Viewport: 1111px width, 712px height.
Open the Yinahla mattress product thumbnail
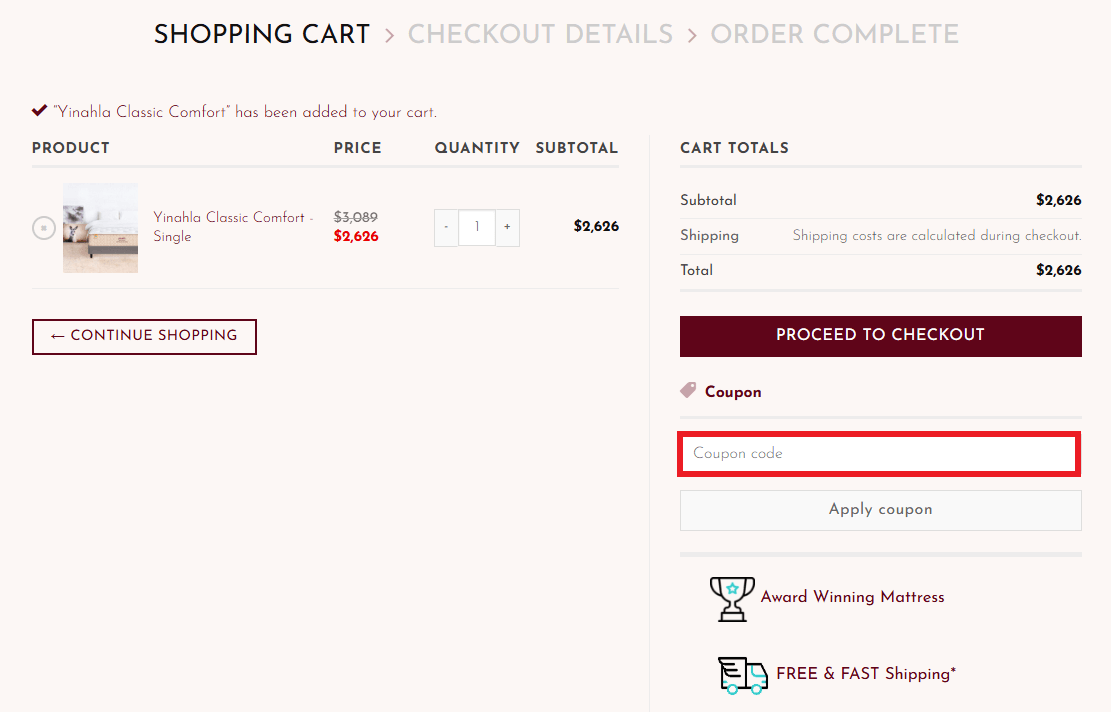coord(100,228)
